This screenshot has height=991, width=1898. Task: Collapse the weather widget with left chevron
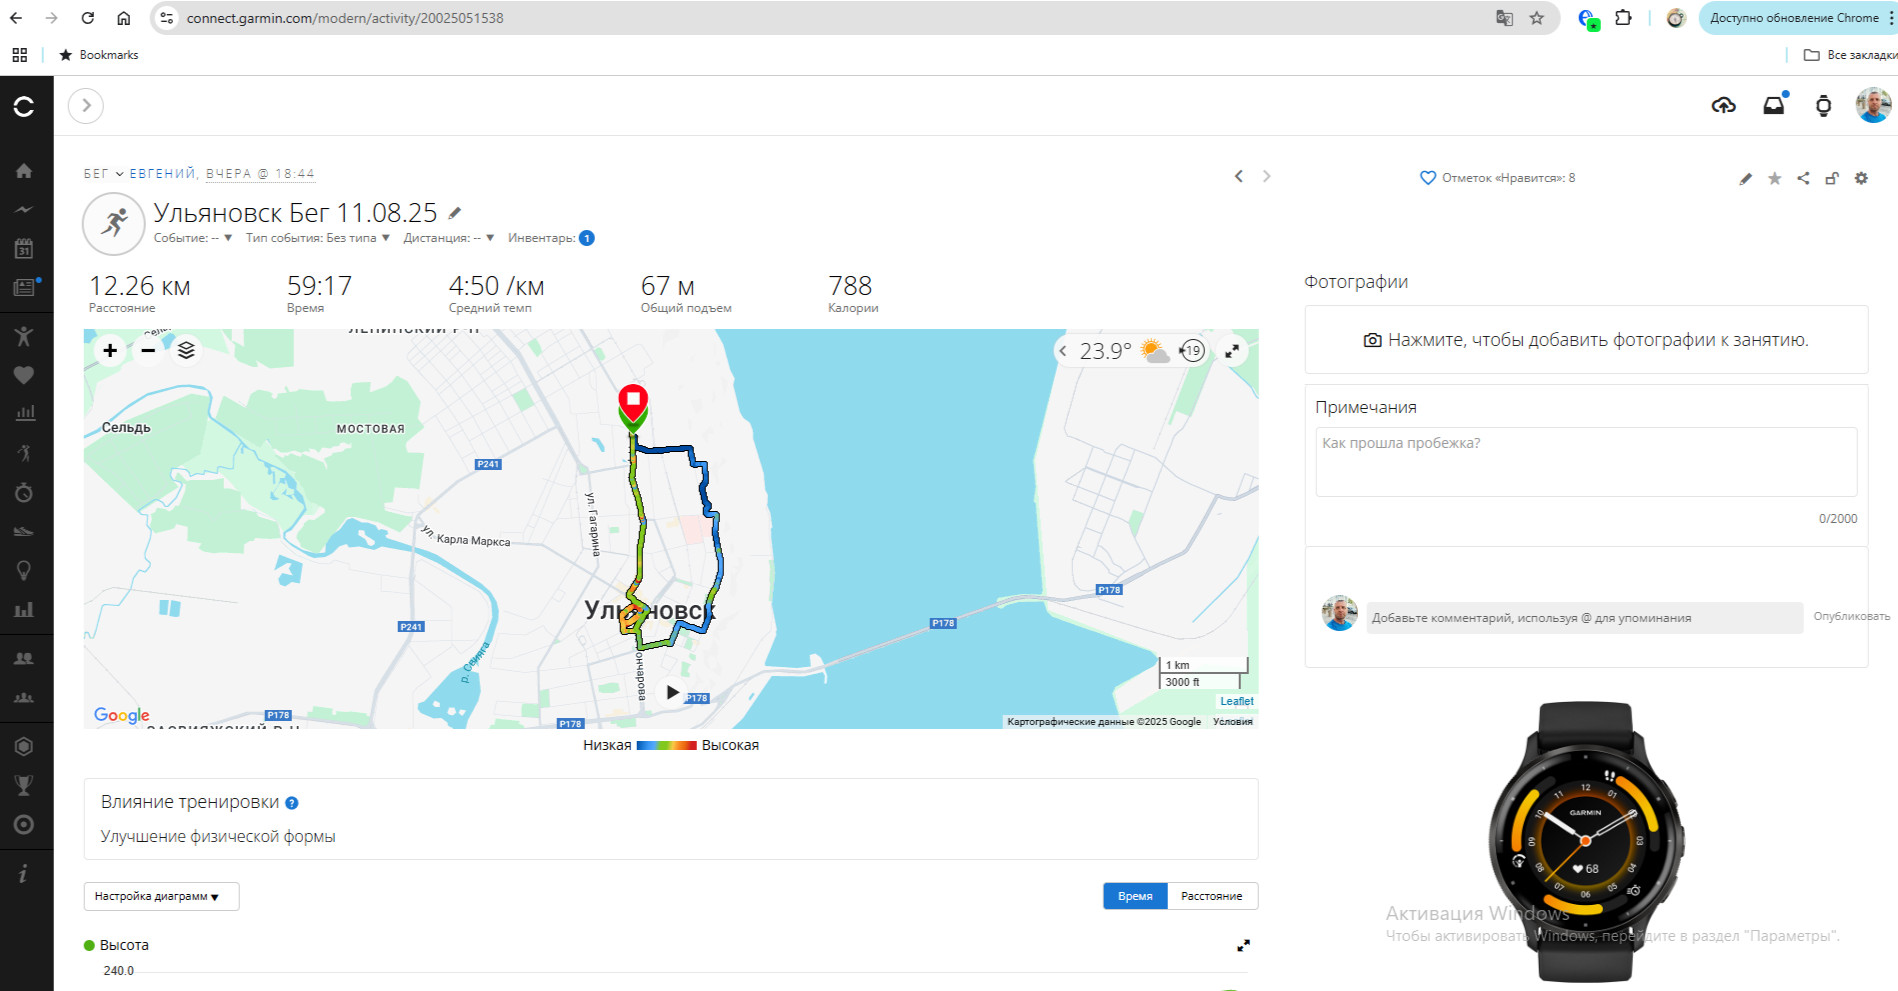coord(1063,351)
